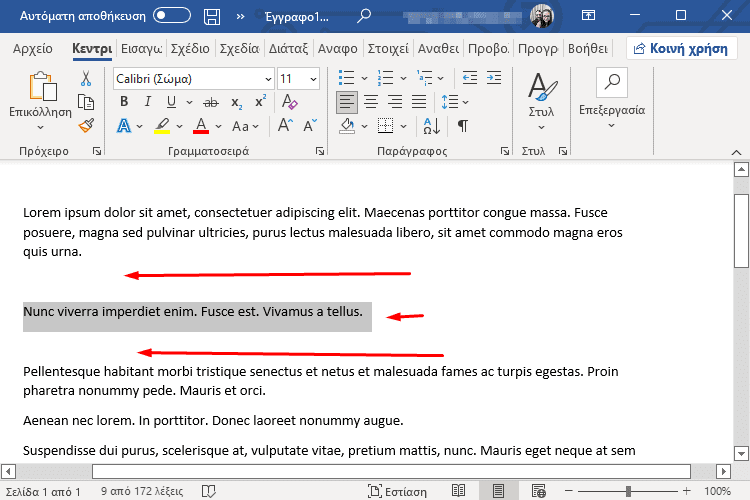The image size is (750, 500).
Task: Click the Numbering list icon
Action: pyautogui.click(x=385, y=78)
